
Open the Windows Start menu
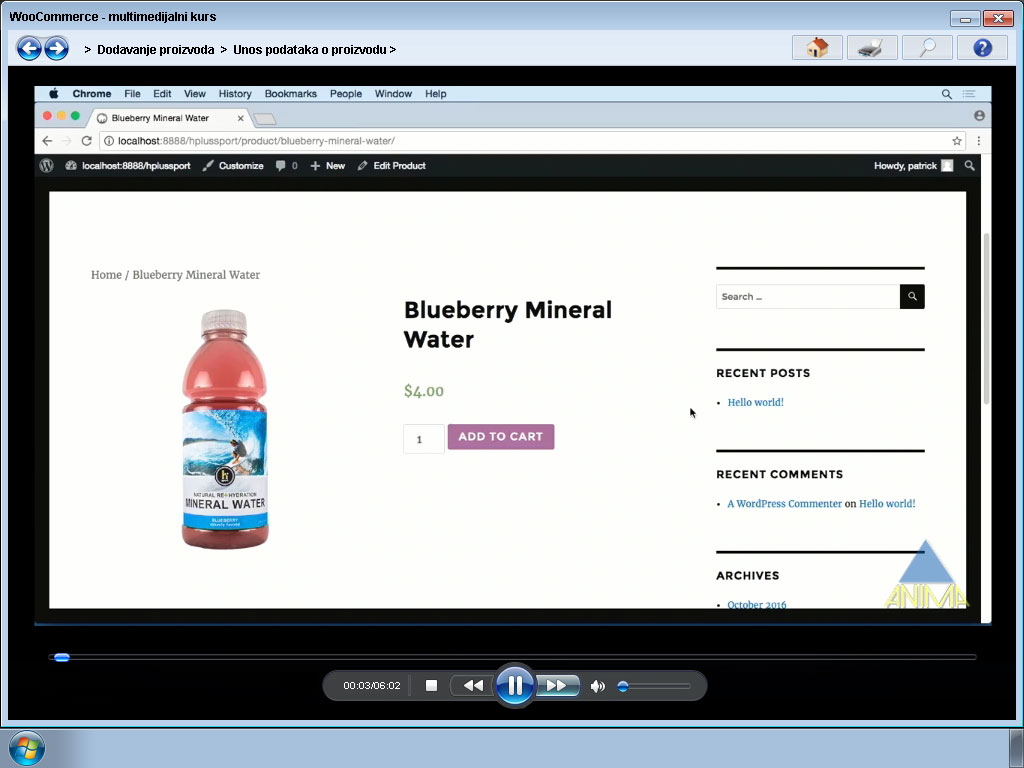tap(25, 748)
